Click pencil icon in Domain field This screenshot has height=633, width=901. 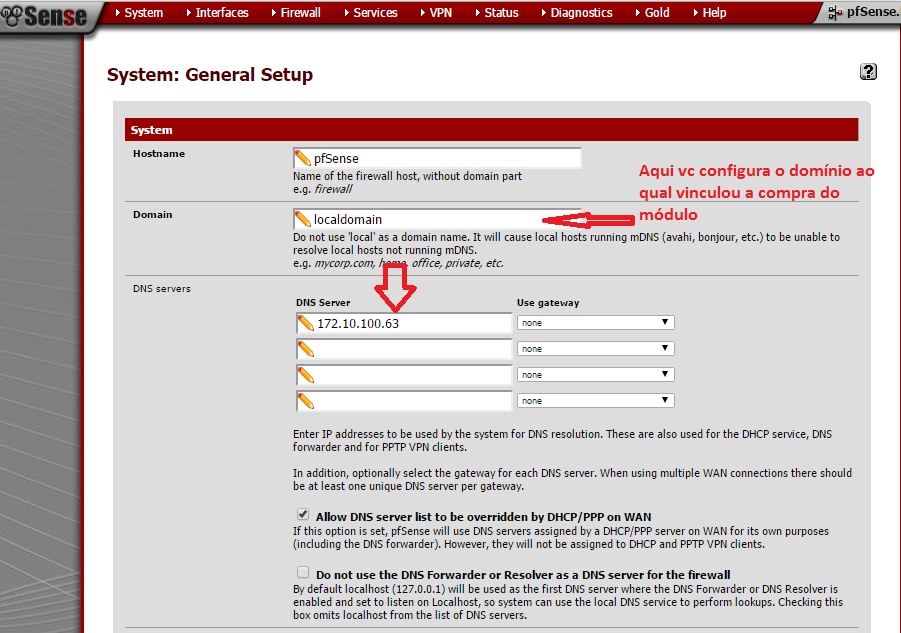point(303,219)
